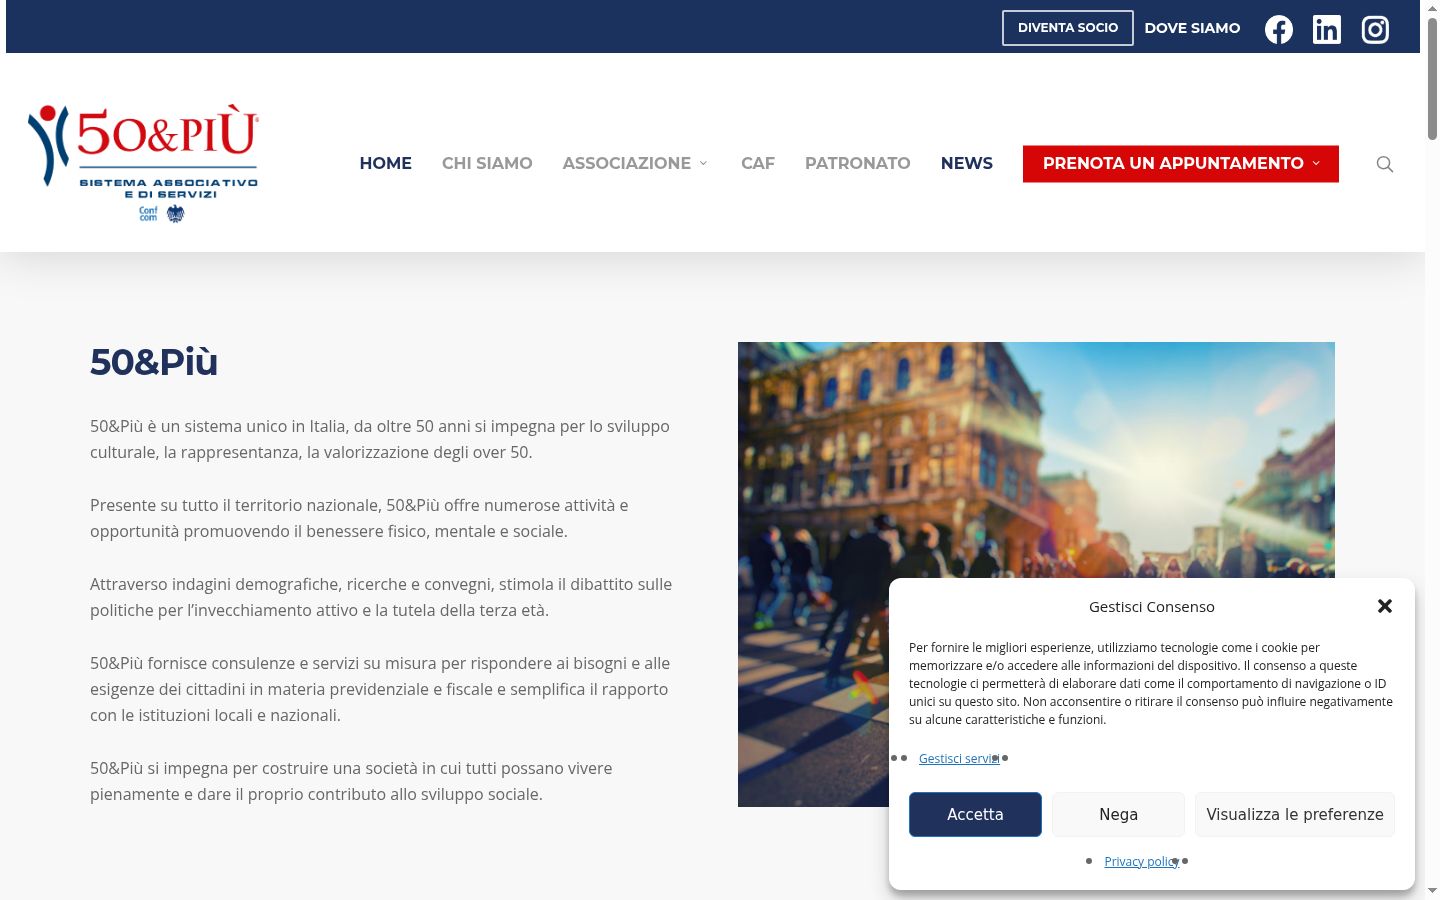Click Prenota un appuntamento button
Image resolution: width=1440 pixels, height=900 pixels.
tap(1181, 164)
